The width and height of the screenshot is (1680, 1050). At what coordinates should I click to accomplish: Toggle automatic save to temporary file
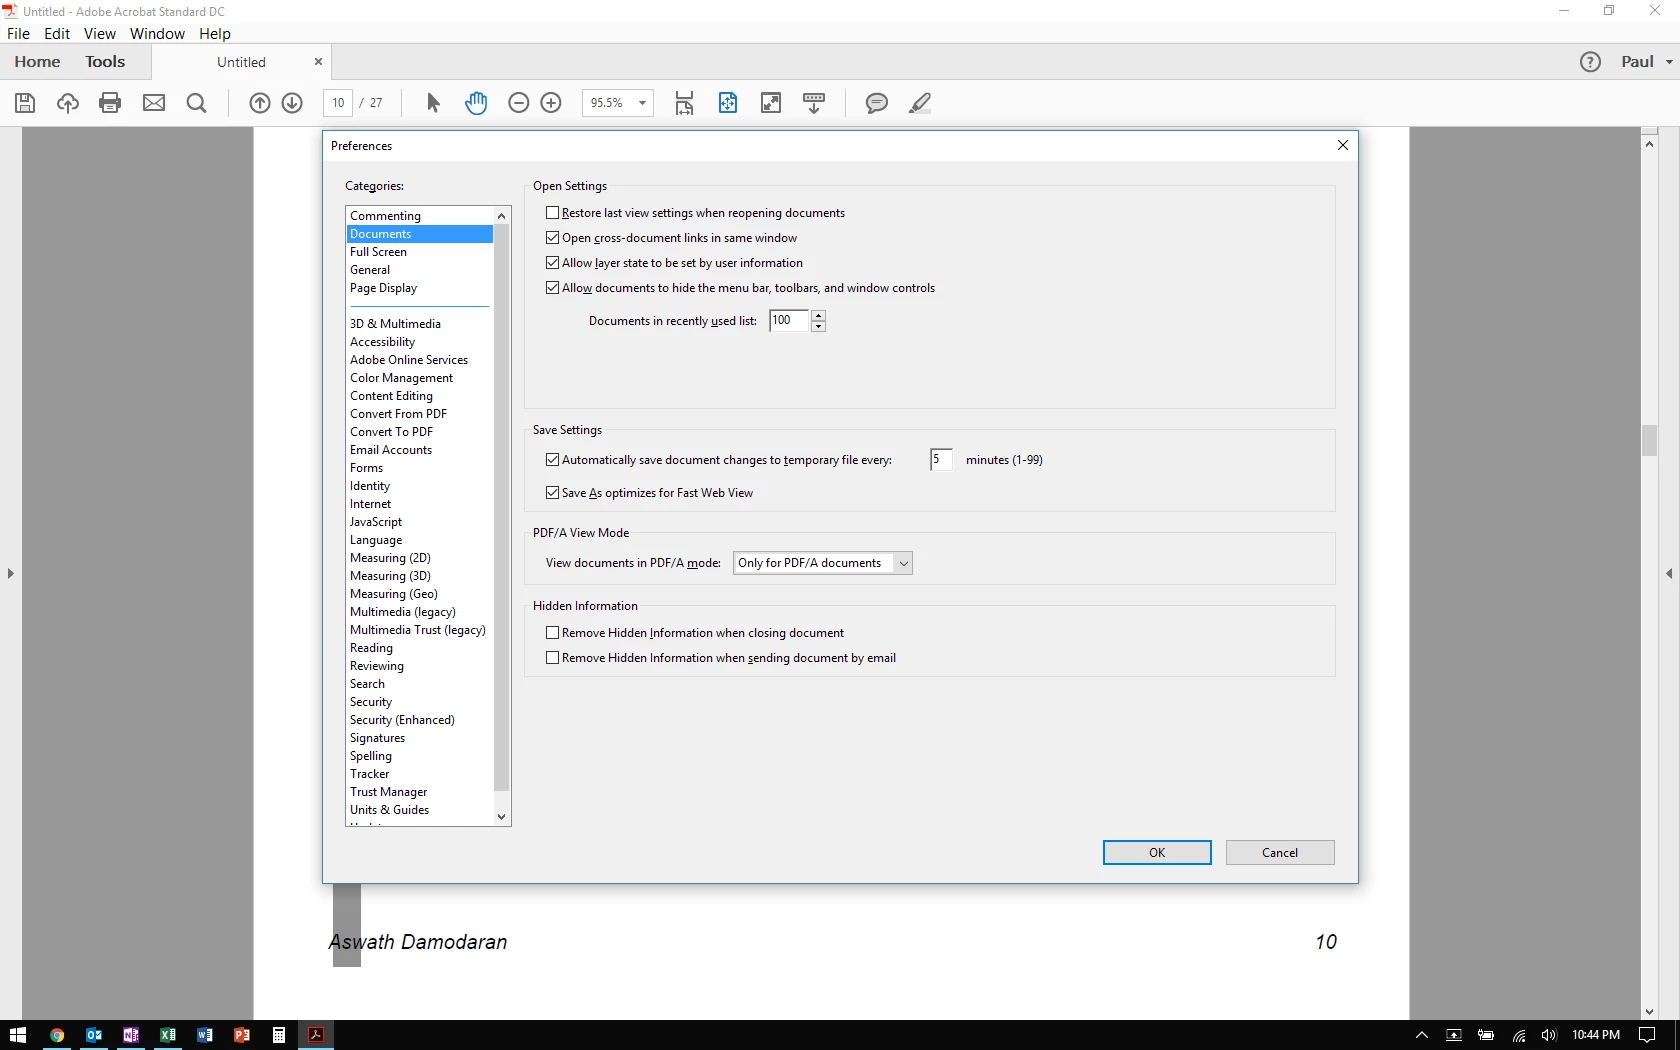(x=552, y=460)
